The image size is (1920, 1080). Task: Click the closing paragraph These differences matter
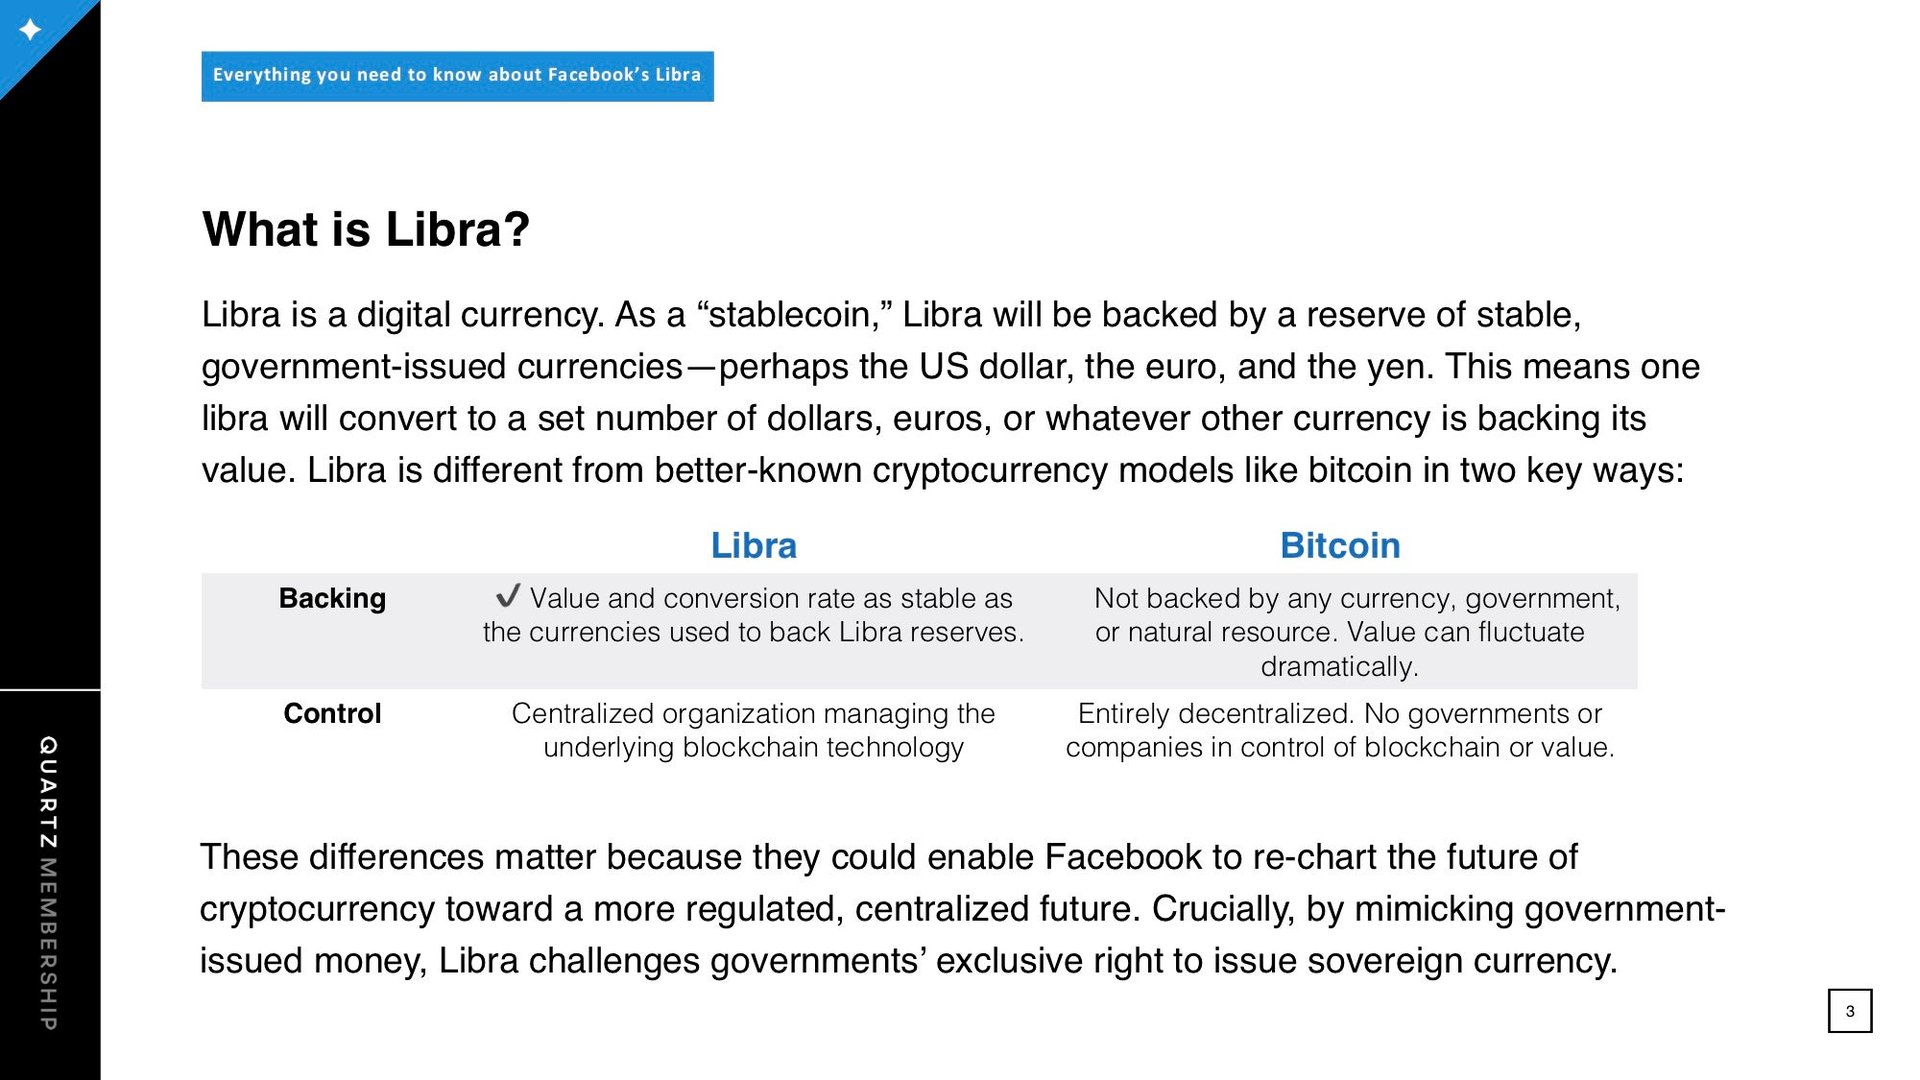(x=962, y=909)
